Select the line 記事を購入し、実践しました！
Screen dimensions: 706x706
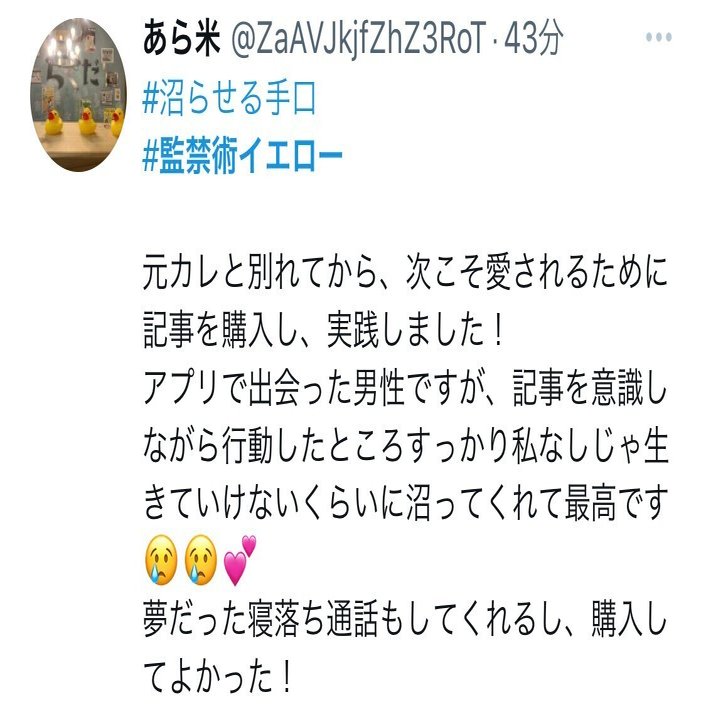click(x=323, y=330)
